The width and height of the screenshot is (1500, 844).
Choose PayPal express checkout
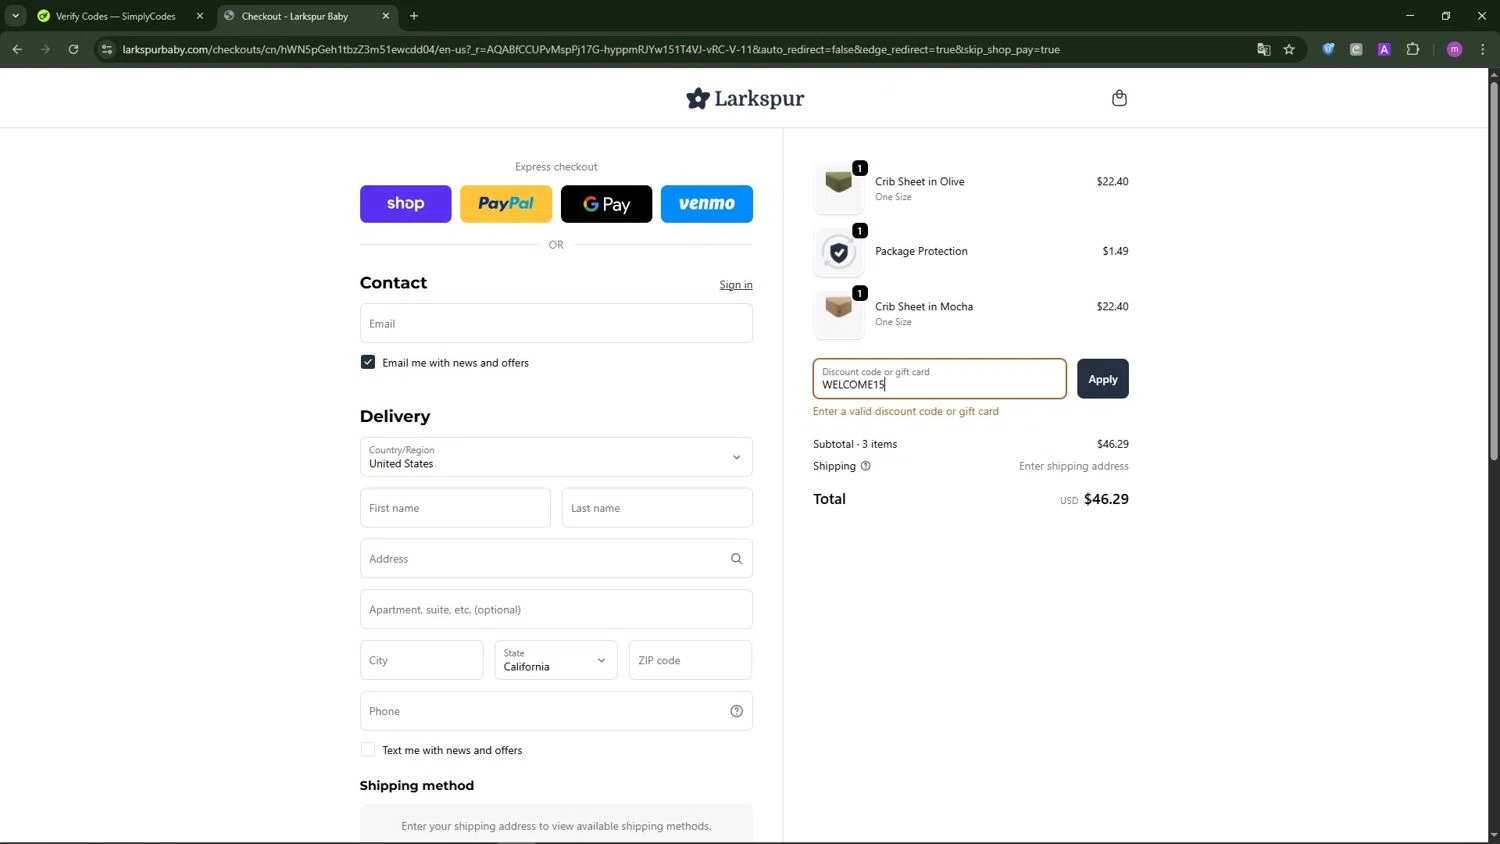(506, 204)
